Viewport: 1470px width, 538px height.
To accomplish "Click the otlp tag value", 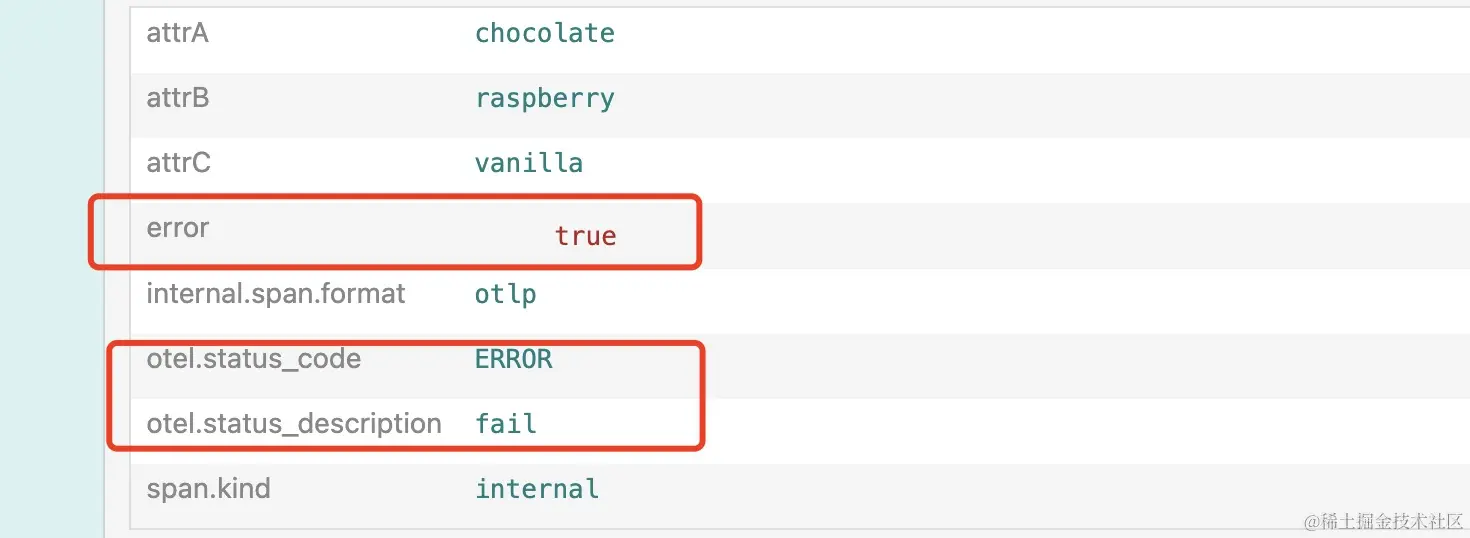I will tap(506, 295).
